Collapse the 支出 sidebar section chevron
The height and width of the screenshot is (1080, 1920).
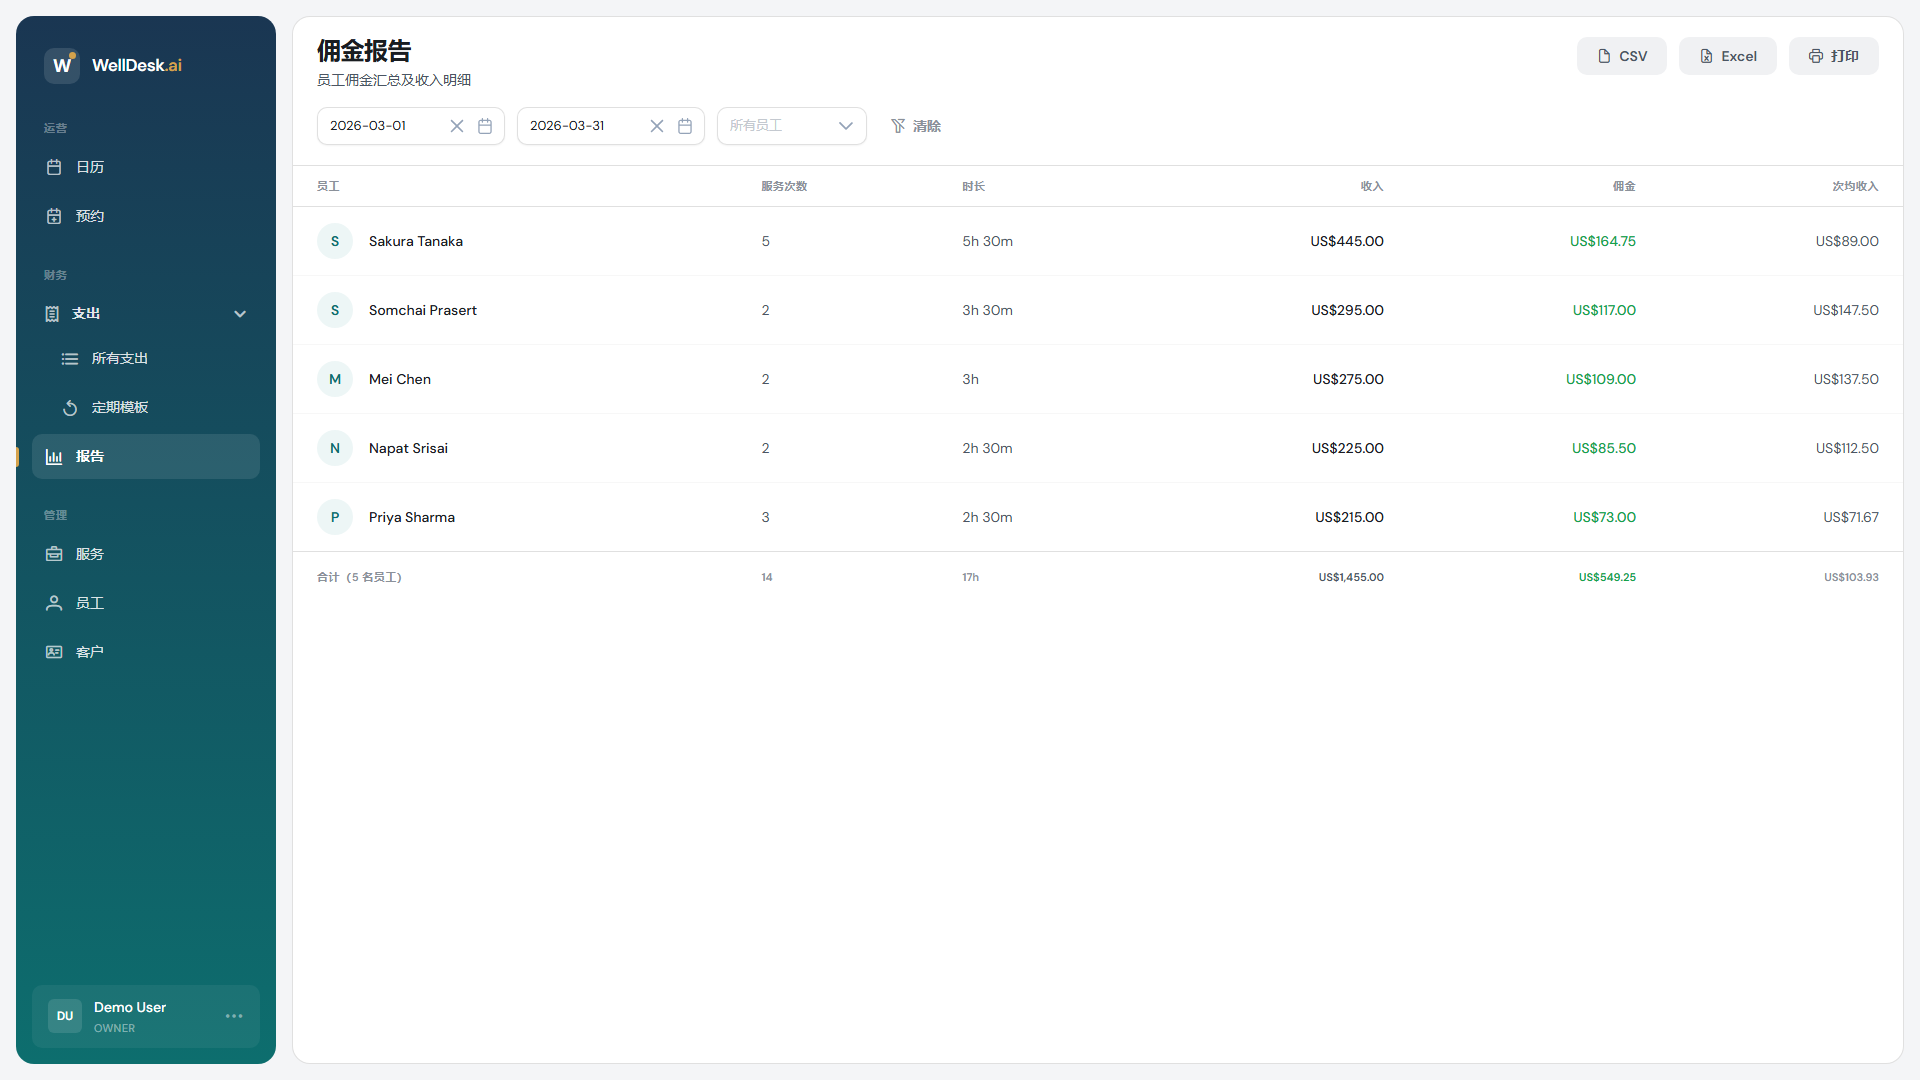click(x=240, y=314)
